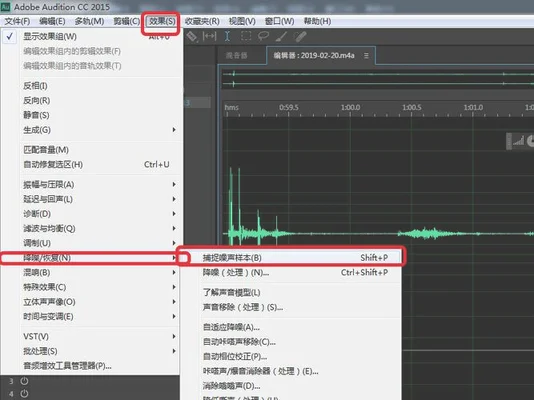The image size is (534, 400).
Task: Expand the 混响(B) submenu
Action: 91,272
